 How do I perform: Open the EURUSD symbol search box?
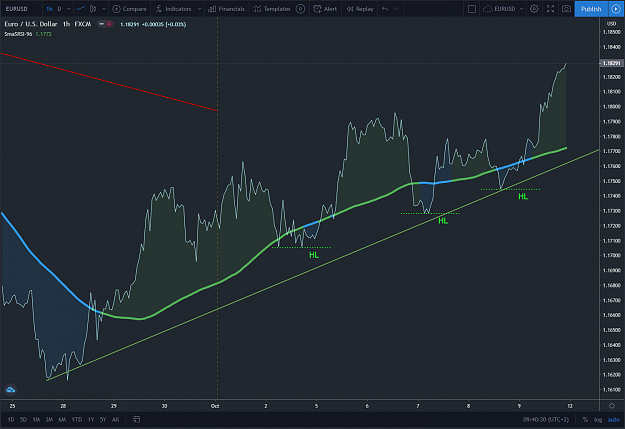pyautogui.click(x=17, y=8)
